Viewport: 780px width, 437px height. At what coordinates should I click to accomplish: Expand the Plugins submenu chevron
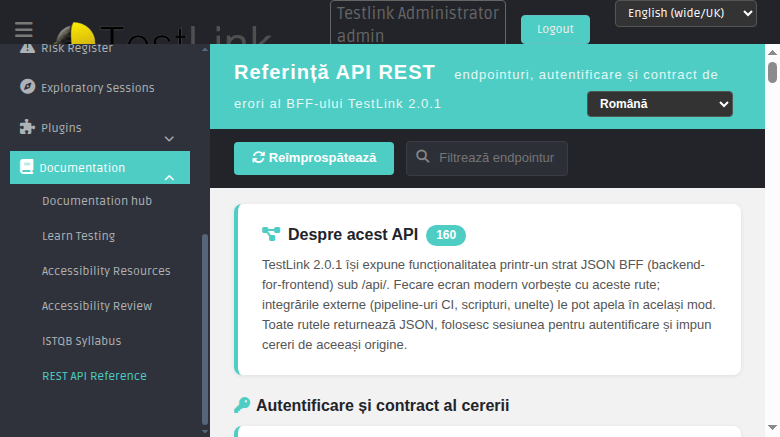[169, 139]
